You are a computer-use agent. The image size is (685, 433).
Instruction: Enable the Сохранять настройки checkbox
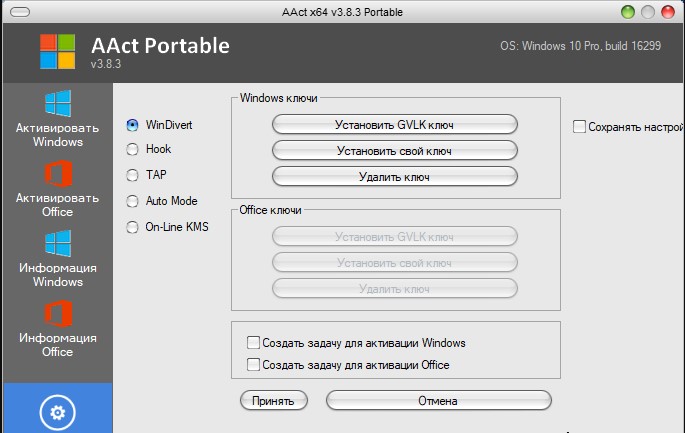point(579,127)
